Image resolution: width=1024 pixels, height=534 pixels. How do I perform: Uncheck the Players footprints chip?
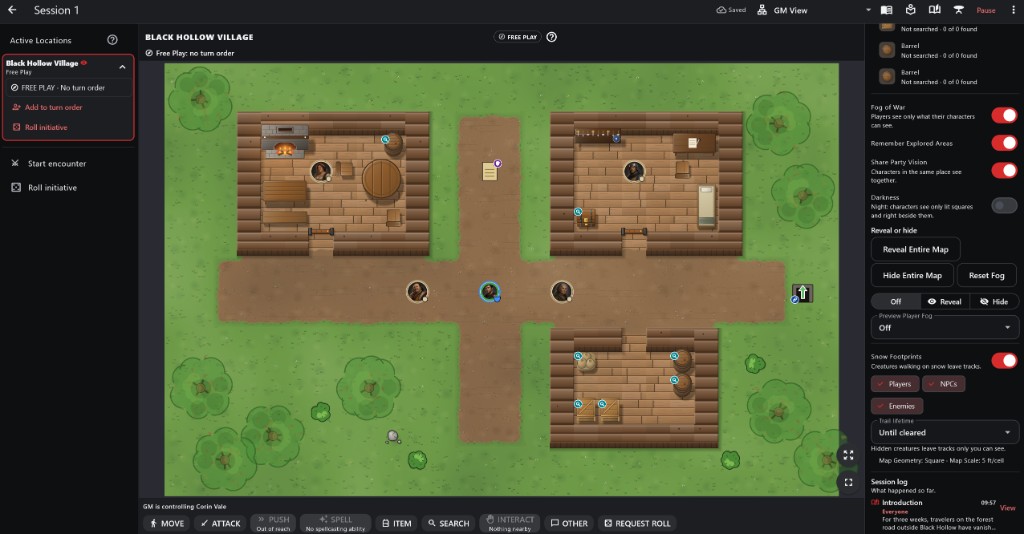pos(895,384)
